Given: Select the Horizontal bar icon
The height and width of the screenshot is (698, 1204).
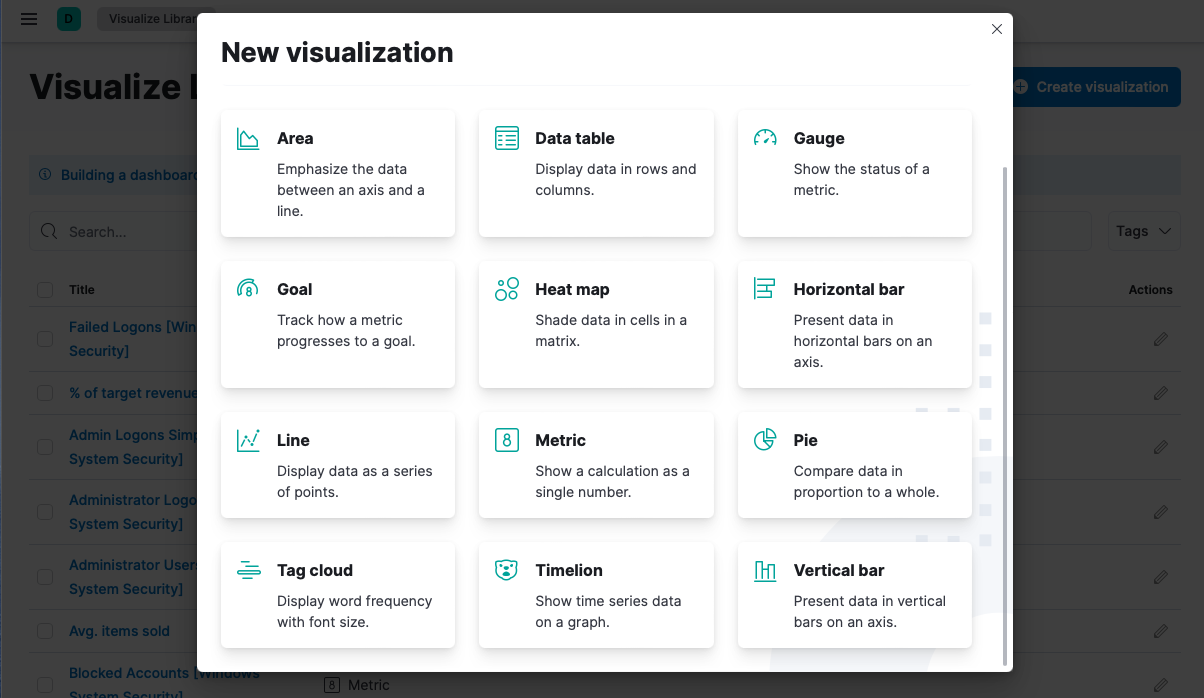Looking at the screenshot, I should tap(765, 290).
